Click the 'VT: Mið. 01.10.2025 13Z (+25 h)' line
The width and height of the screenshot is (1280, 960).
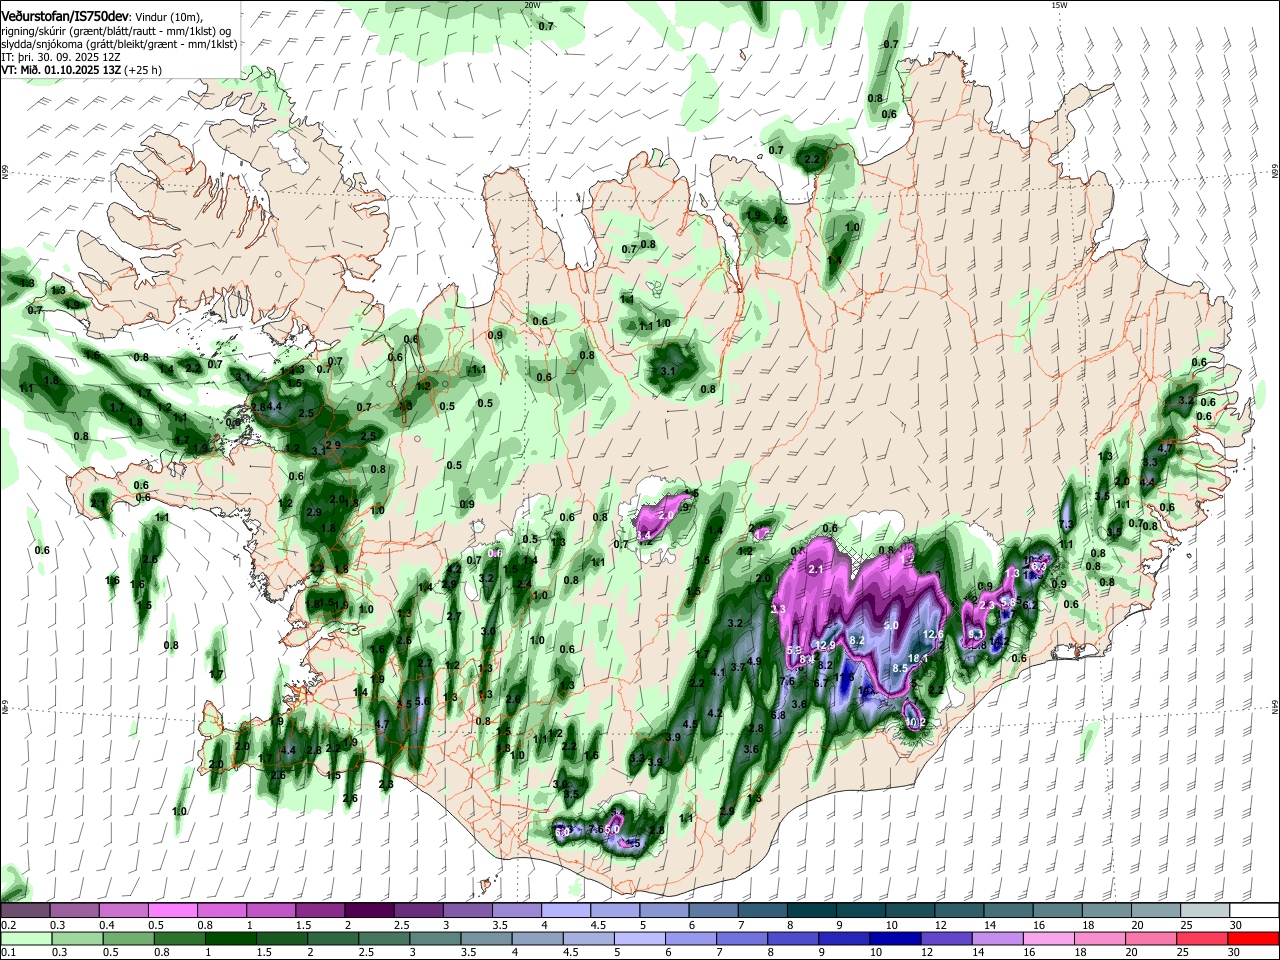[x=81, y=70]
